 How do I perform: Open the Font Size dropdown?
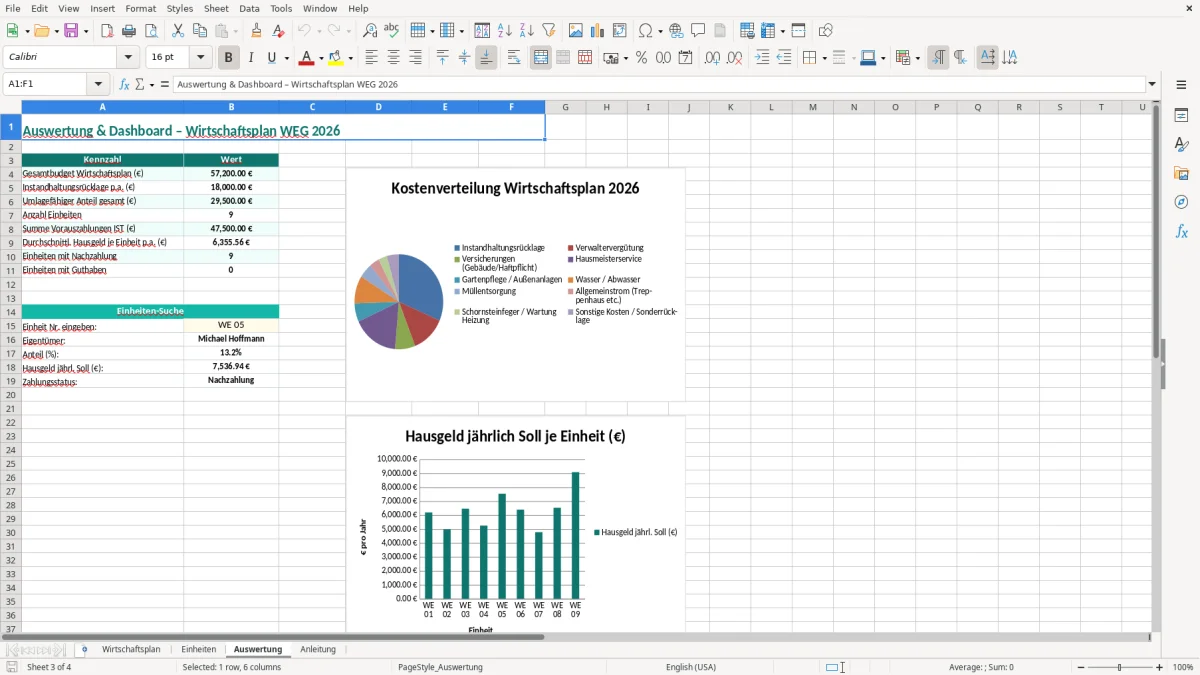(201, 58)
